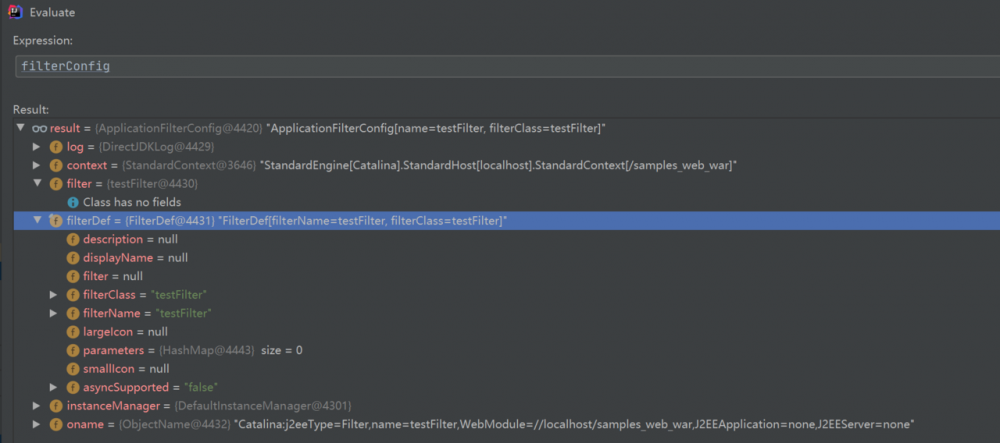1000x443 pixels.
Task: Click the field icon next to filterDef
Action: (56, 221)
